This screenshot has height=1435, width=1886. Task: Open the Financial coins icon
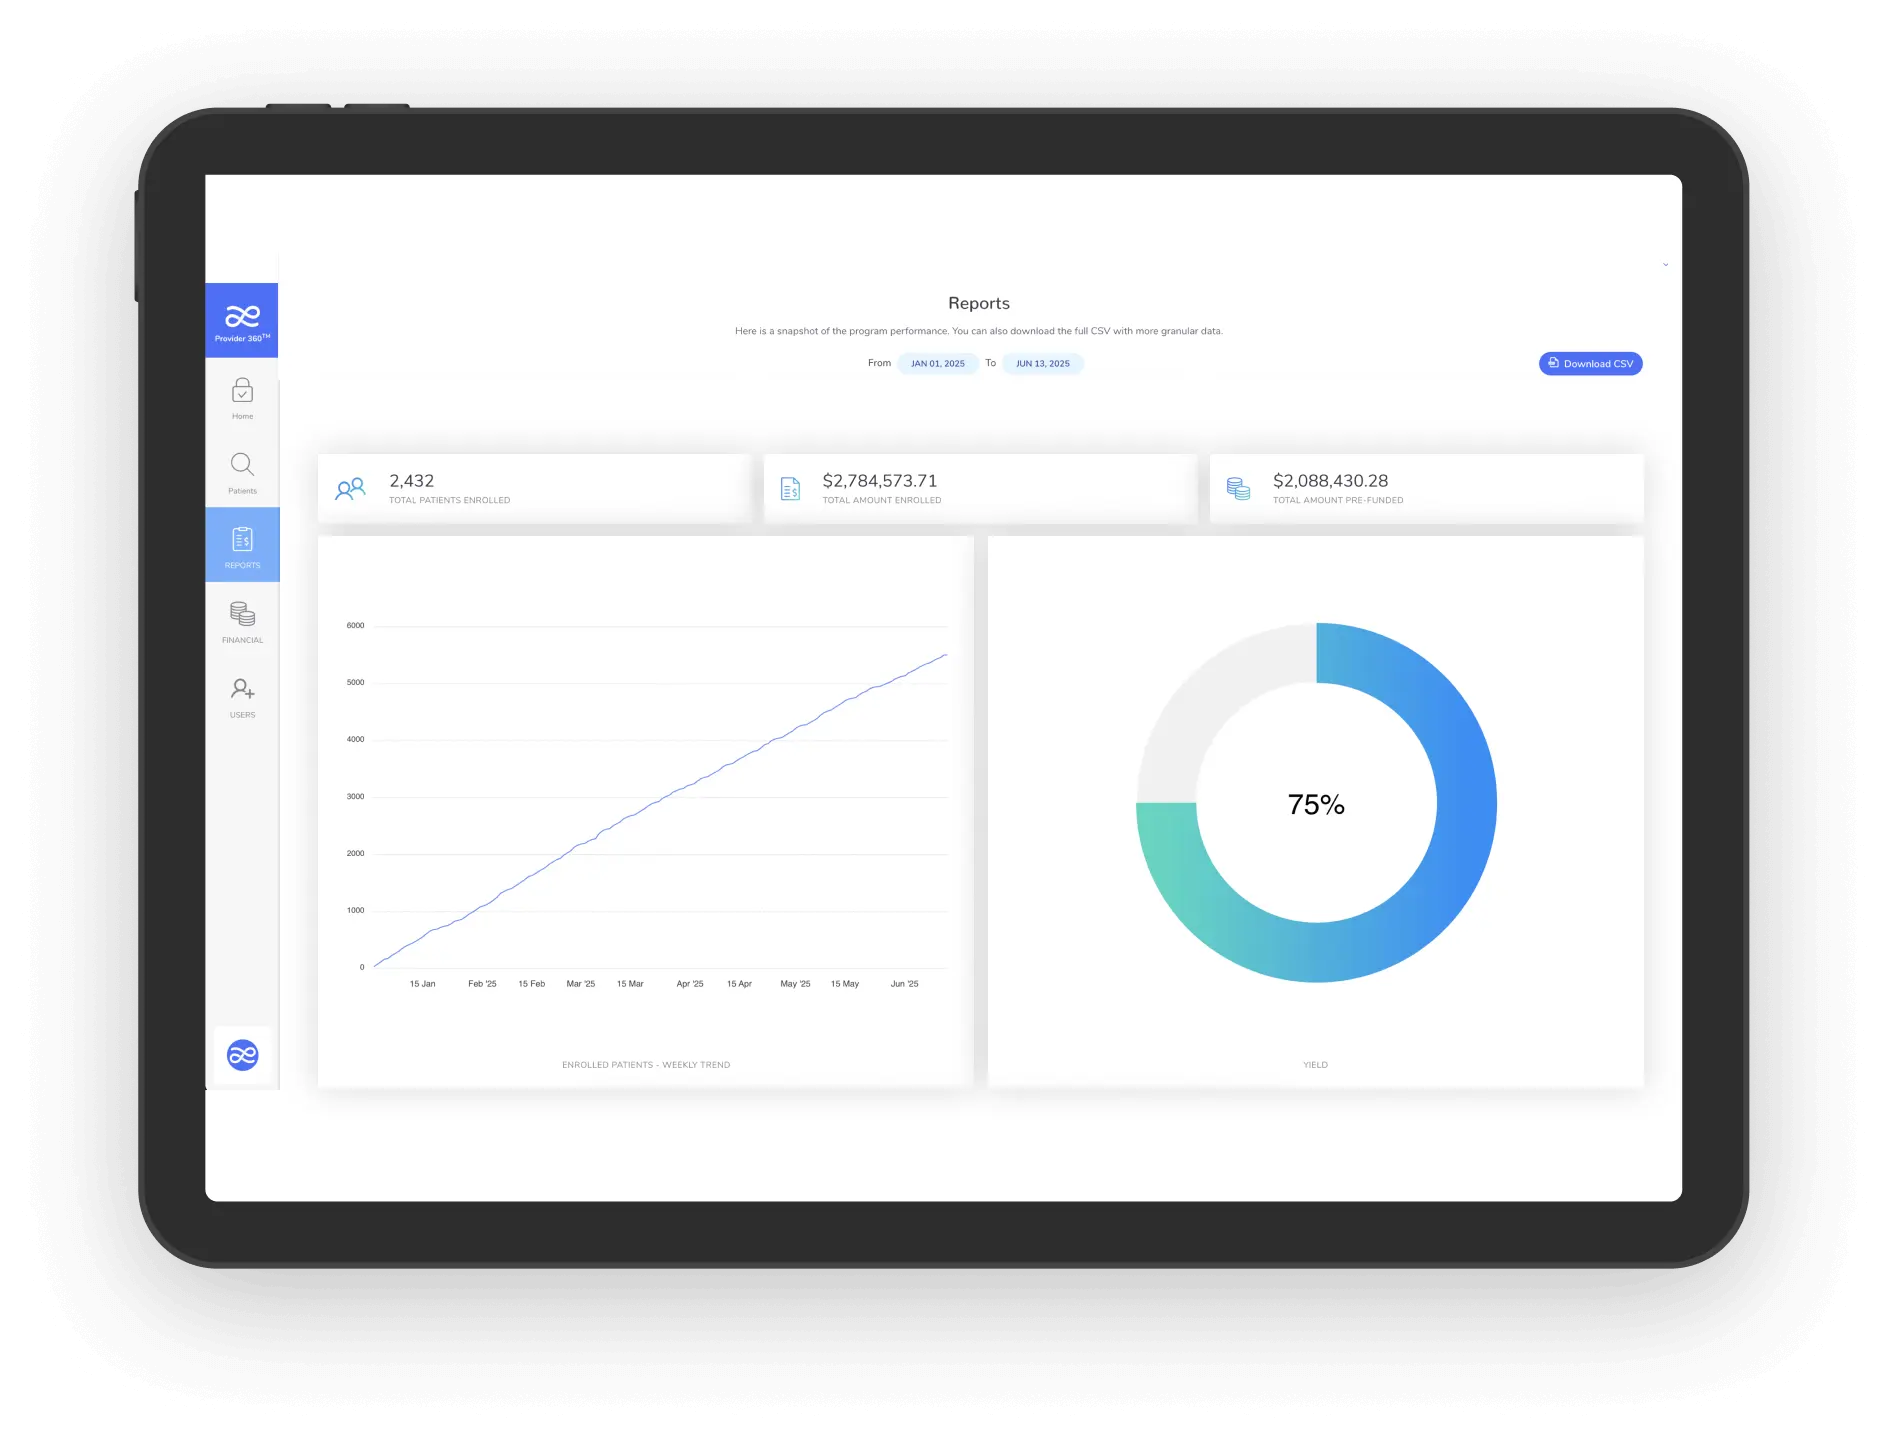coord(242,614)
